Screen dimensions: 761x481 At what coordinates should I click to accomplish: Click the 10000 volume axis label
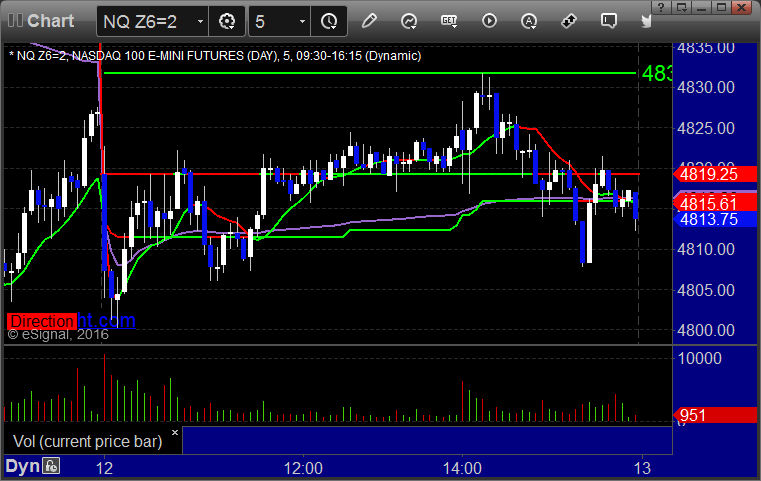699,358
